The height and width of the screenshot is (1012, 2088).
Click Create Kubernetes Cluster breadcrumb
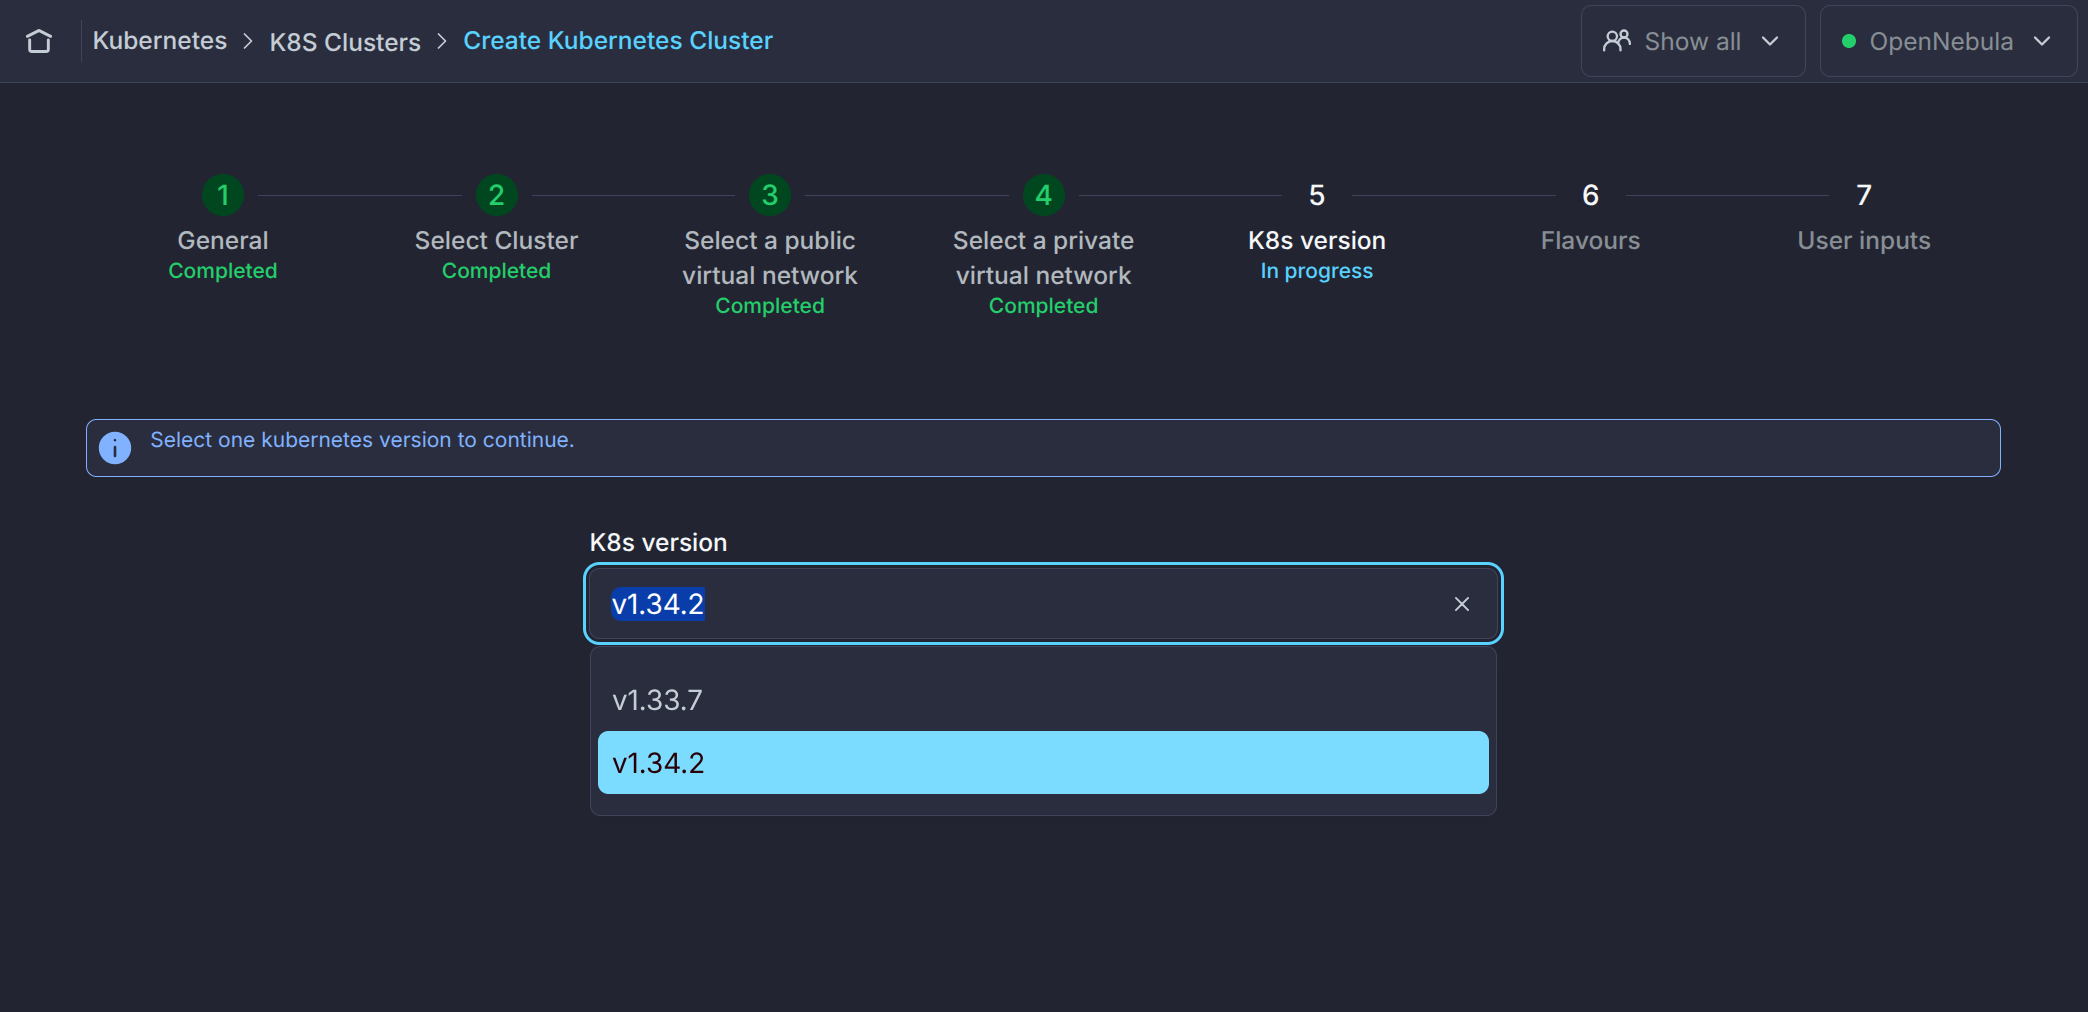[x=618, y=41]
